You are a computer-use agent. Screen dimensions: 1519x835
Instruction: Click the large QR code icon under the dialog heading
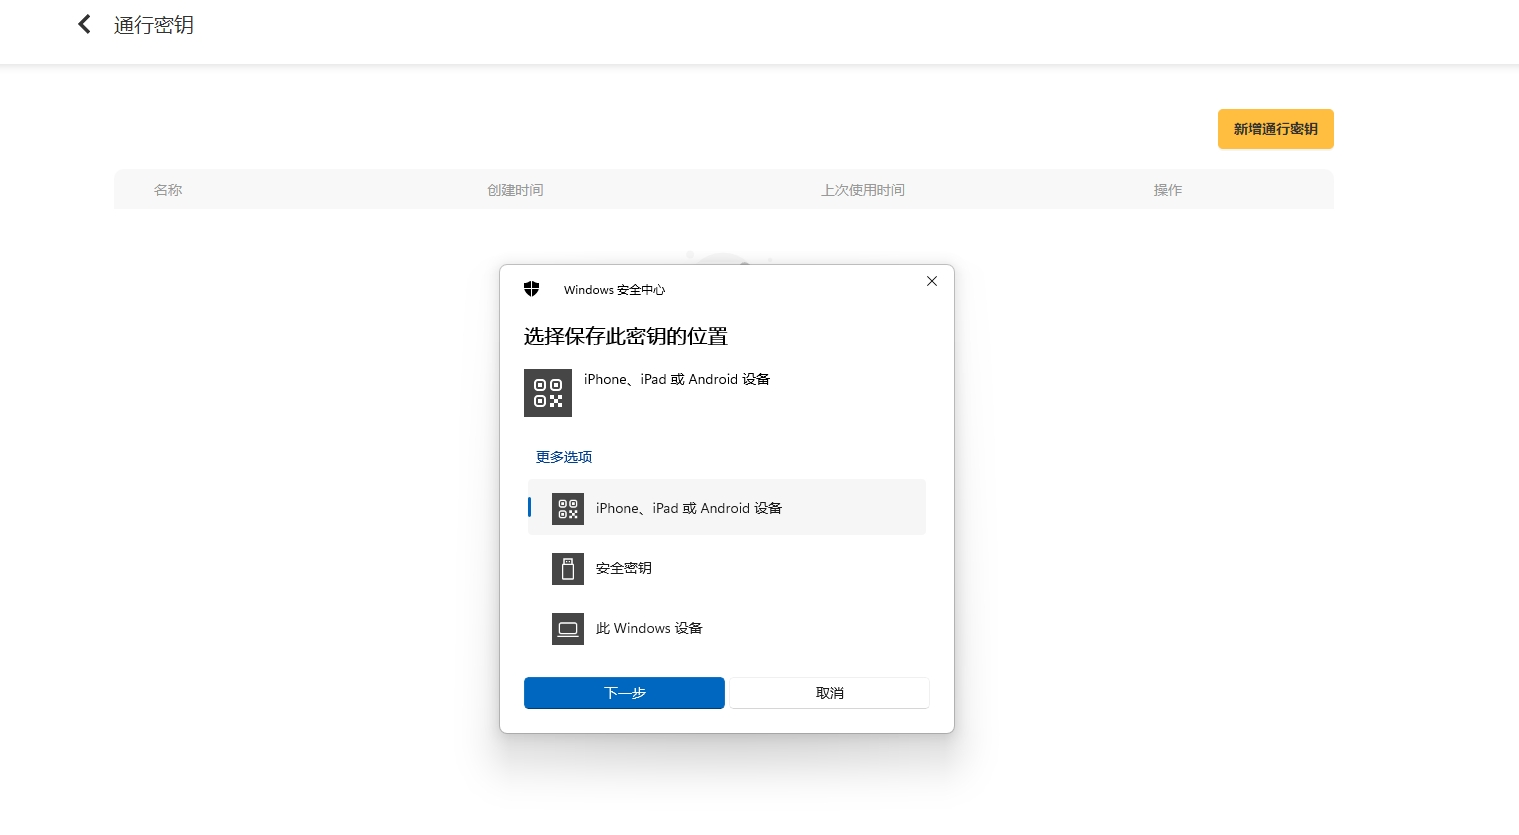click(x=548, y=393)
